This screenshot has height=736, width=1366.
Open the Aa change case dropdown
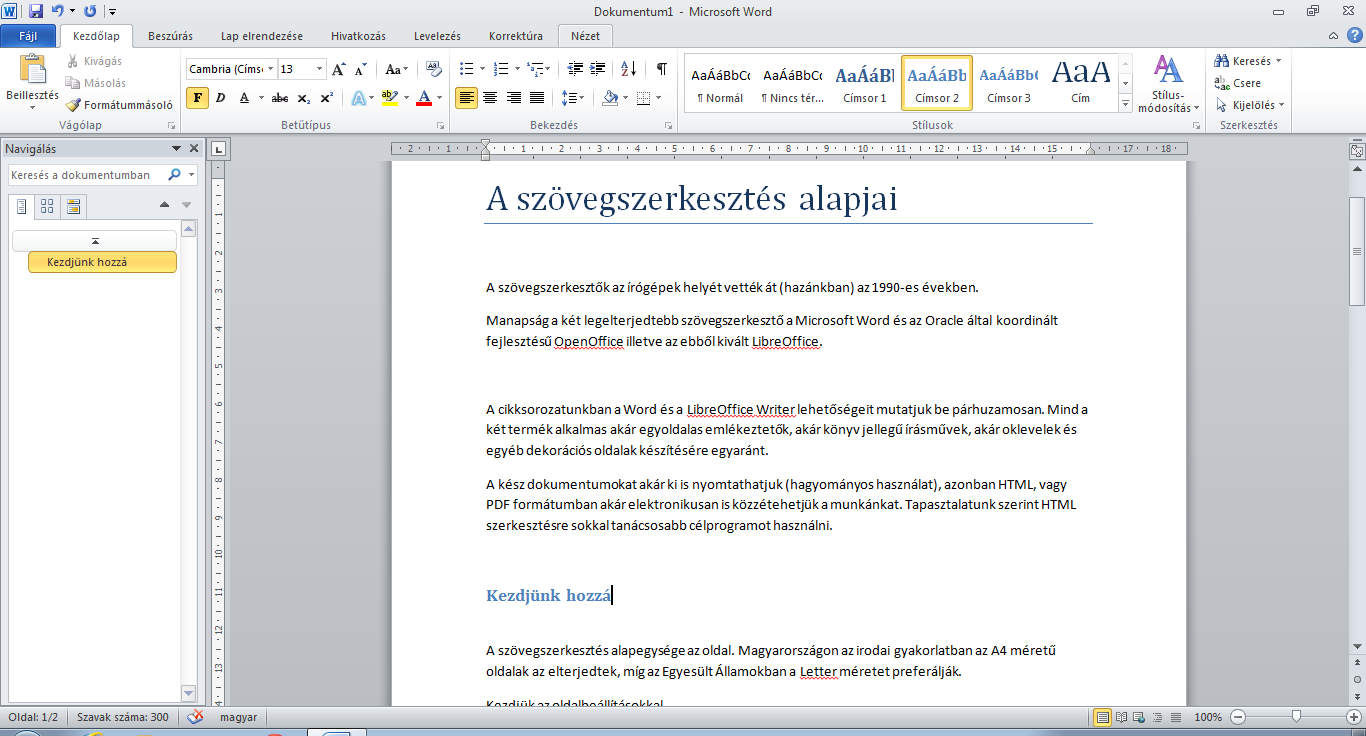click(397, 69)
